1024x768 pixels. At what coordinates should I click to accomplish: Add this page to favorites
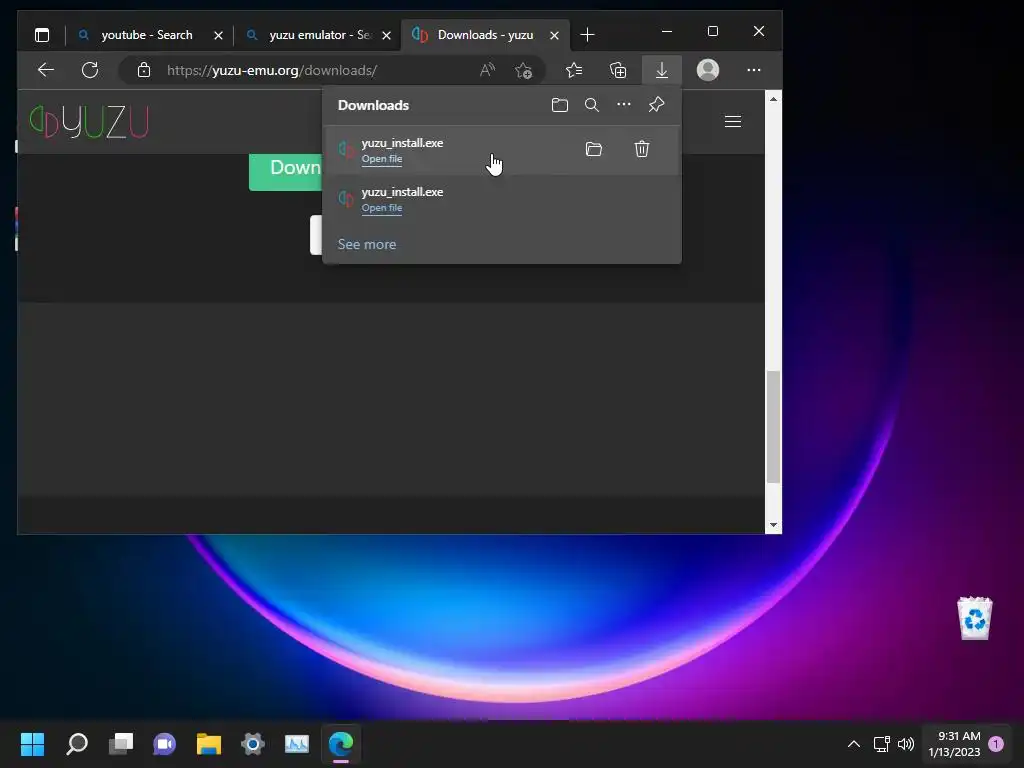click(523, 70)
